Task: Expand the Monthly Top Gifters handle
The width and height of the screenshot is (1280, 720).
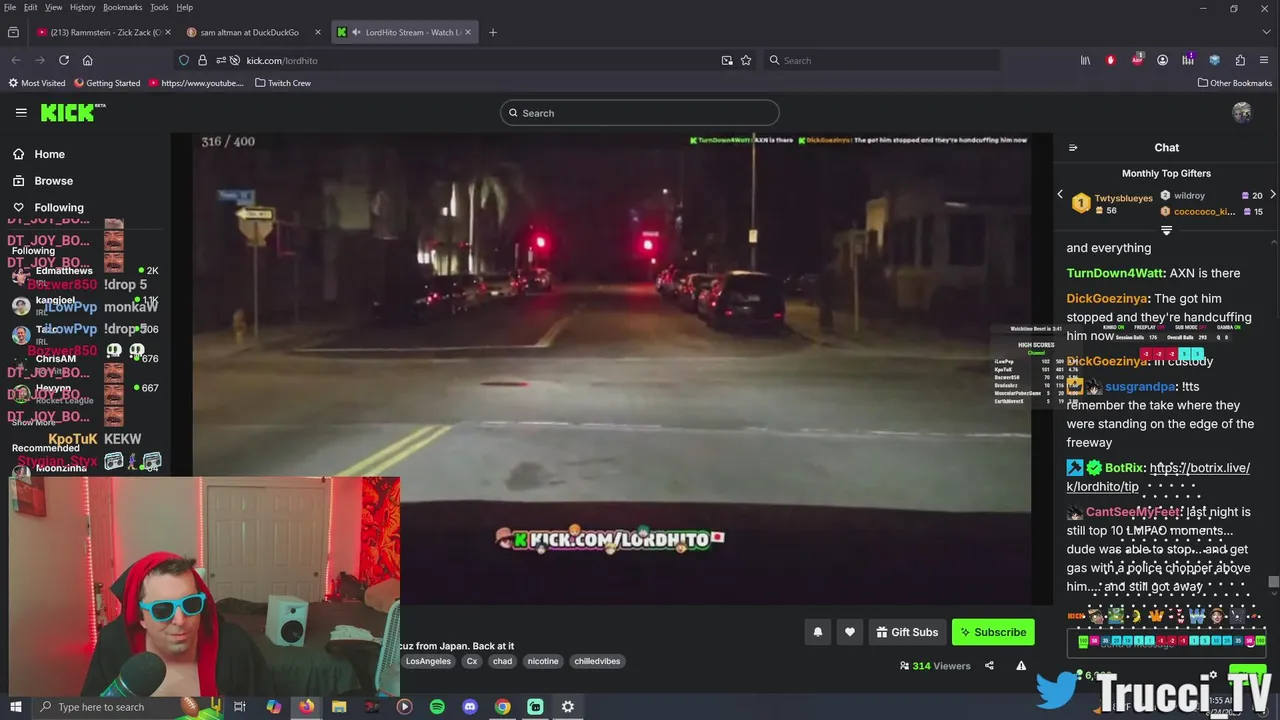Action: pyautogui.click(x=1166, y=230)
